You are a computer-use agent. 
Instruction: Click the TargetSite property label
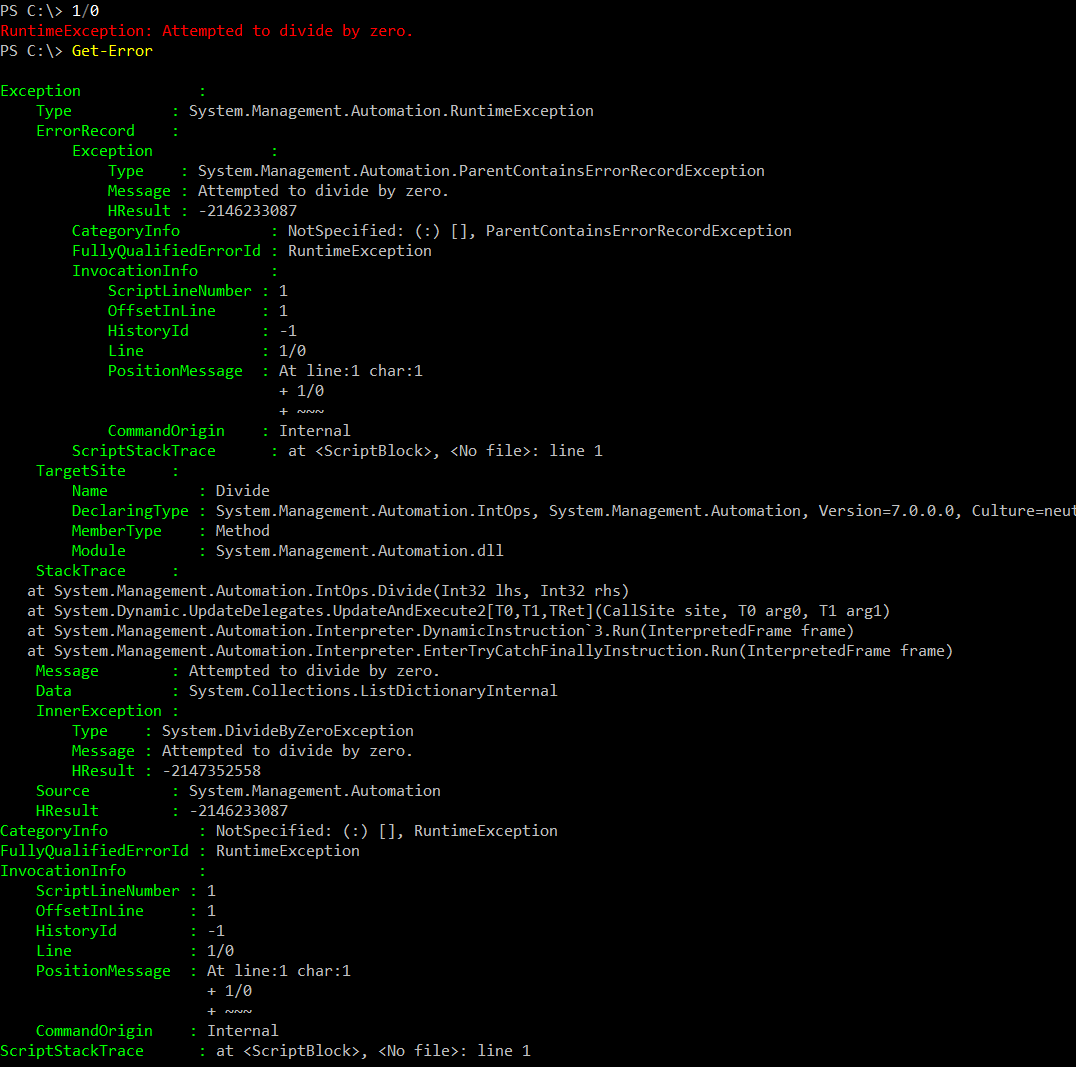point(81,470)
